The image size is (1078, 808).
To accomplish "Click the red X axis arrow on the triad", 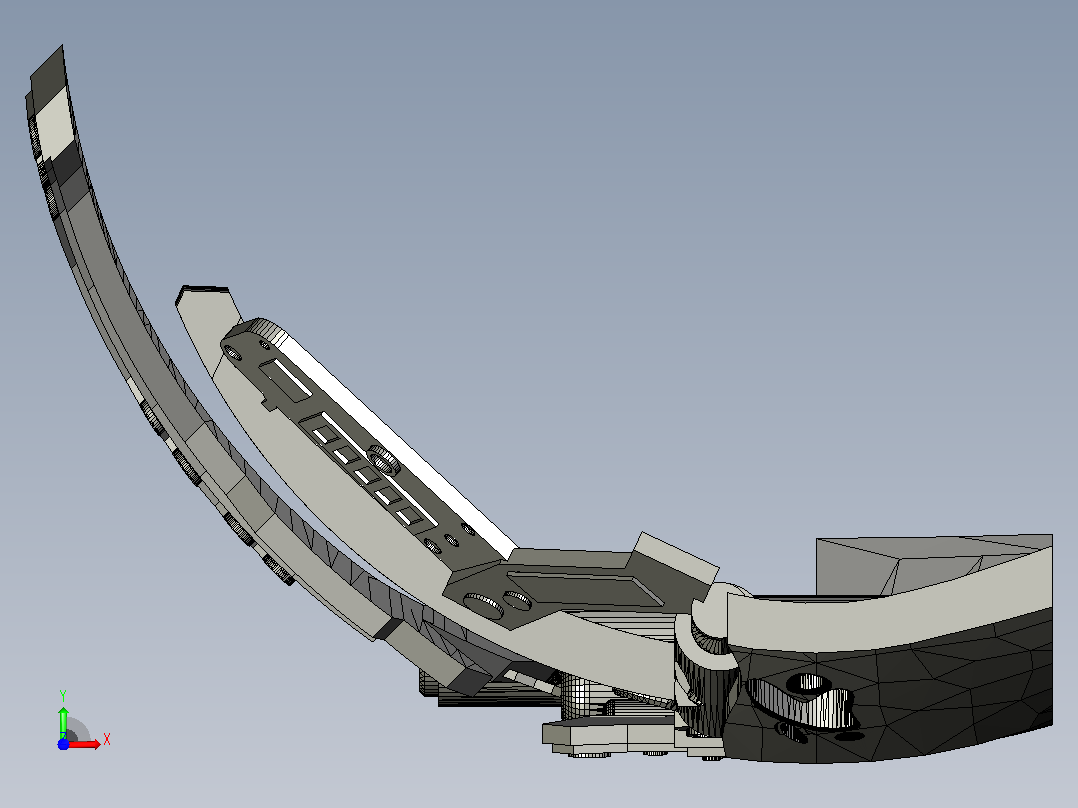I will click(x=85, y=744).
